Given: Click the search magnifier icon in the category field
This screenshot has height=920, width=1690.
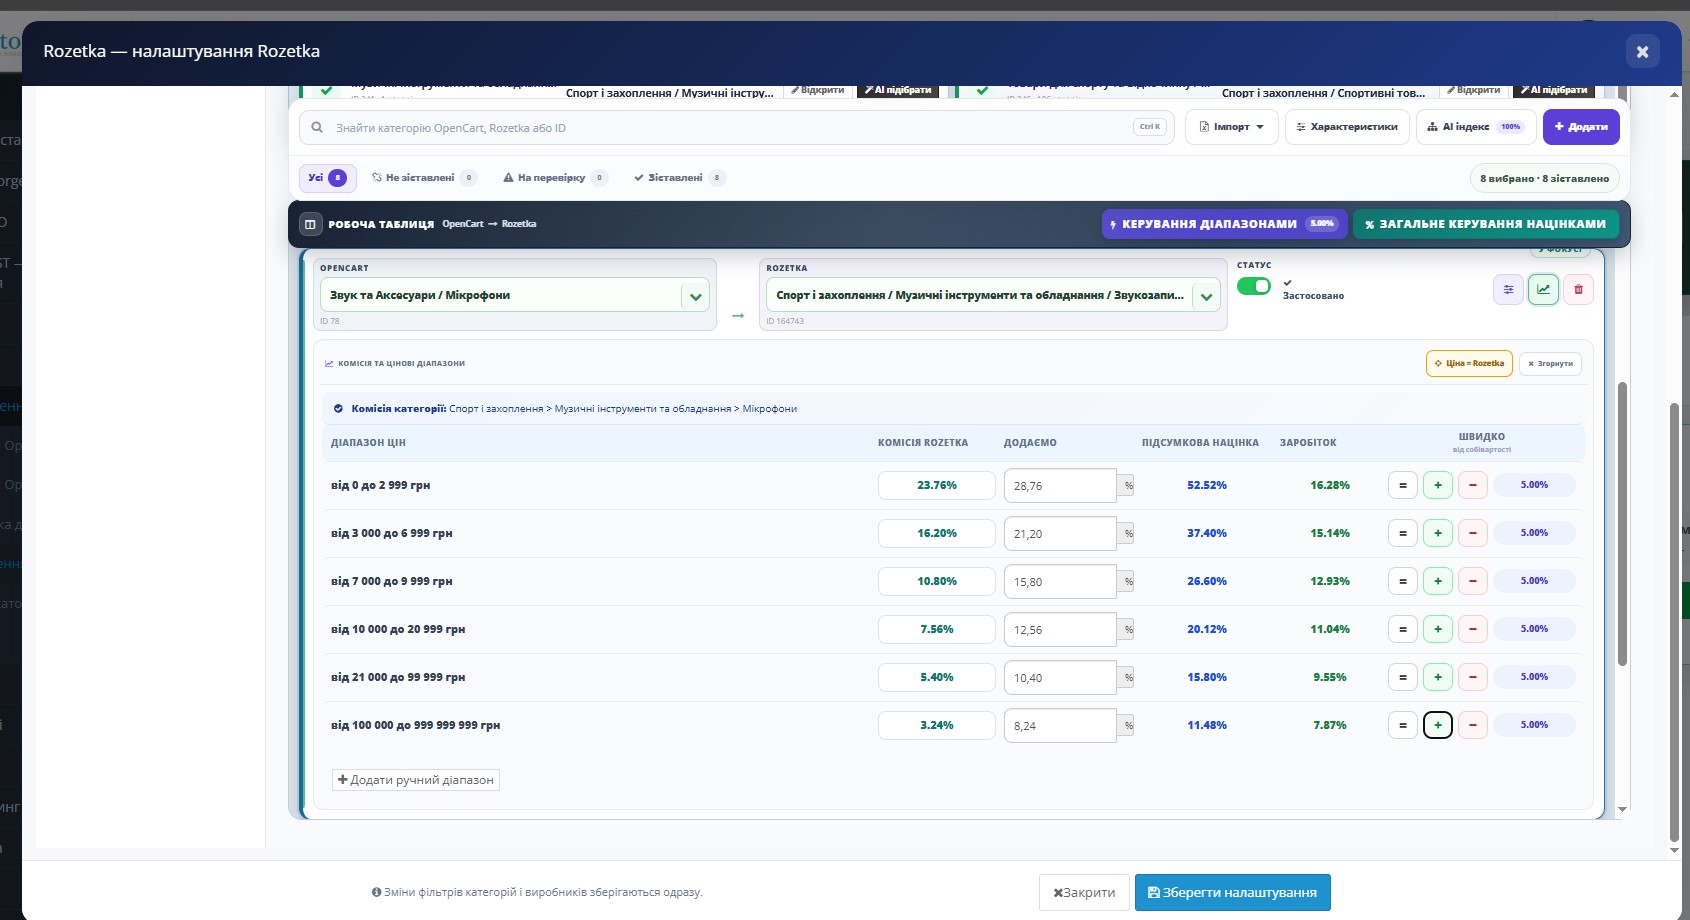Looking at the screenshot, I should 317,128.
